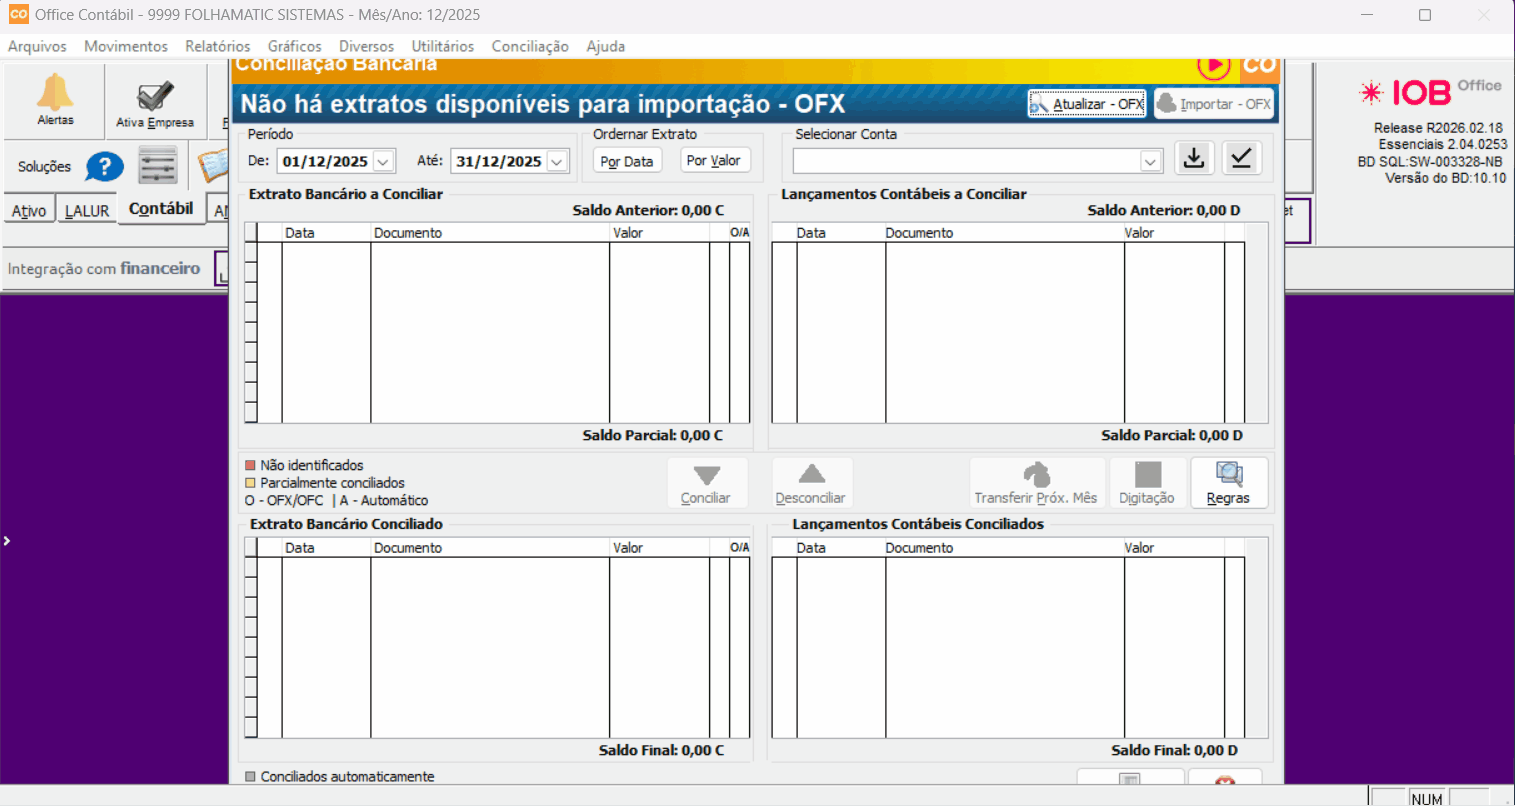Expand the De start date dropdown
This screenshot has width=1515, height=806.
384,162
